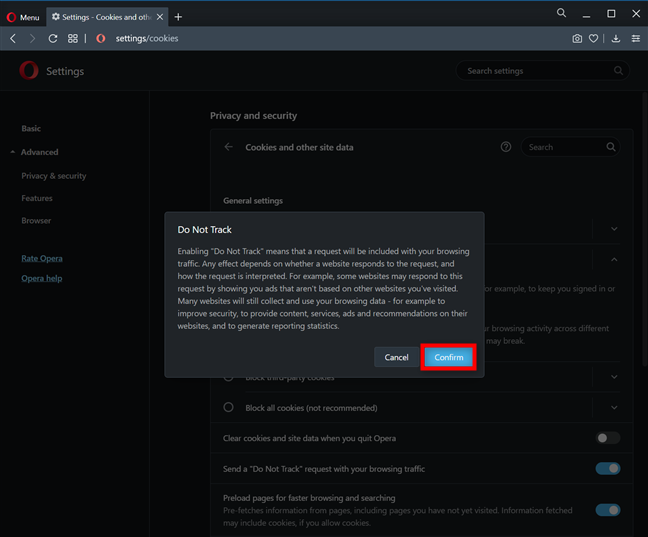Image resolution: width=648 pixels, height=537 pixels.
Task: Reload the page
Action: click(x=52, y=38)
